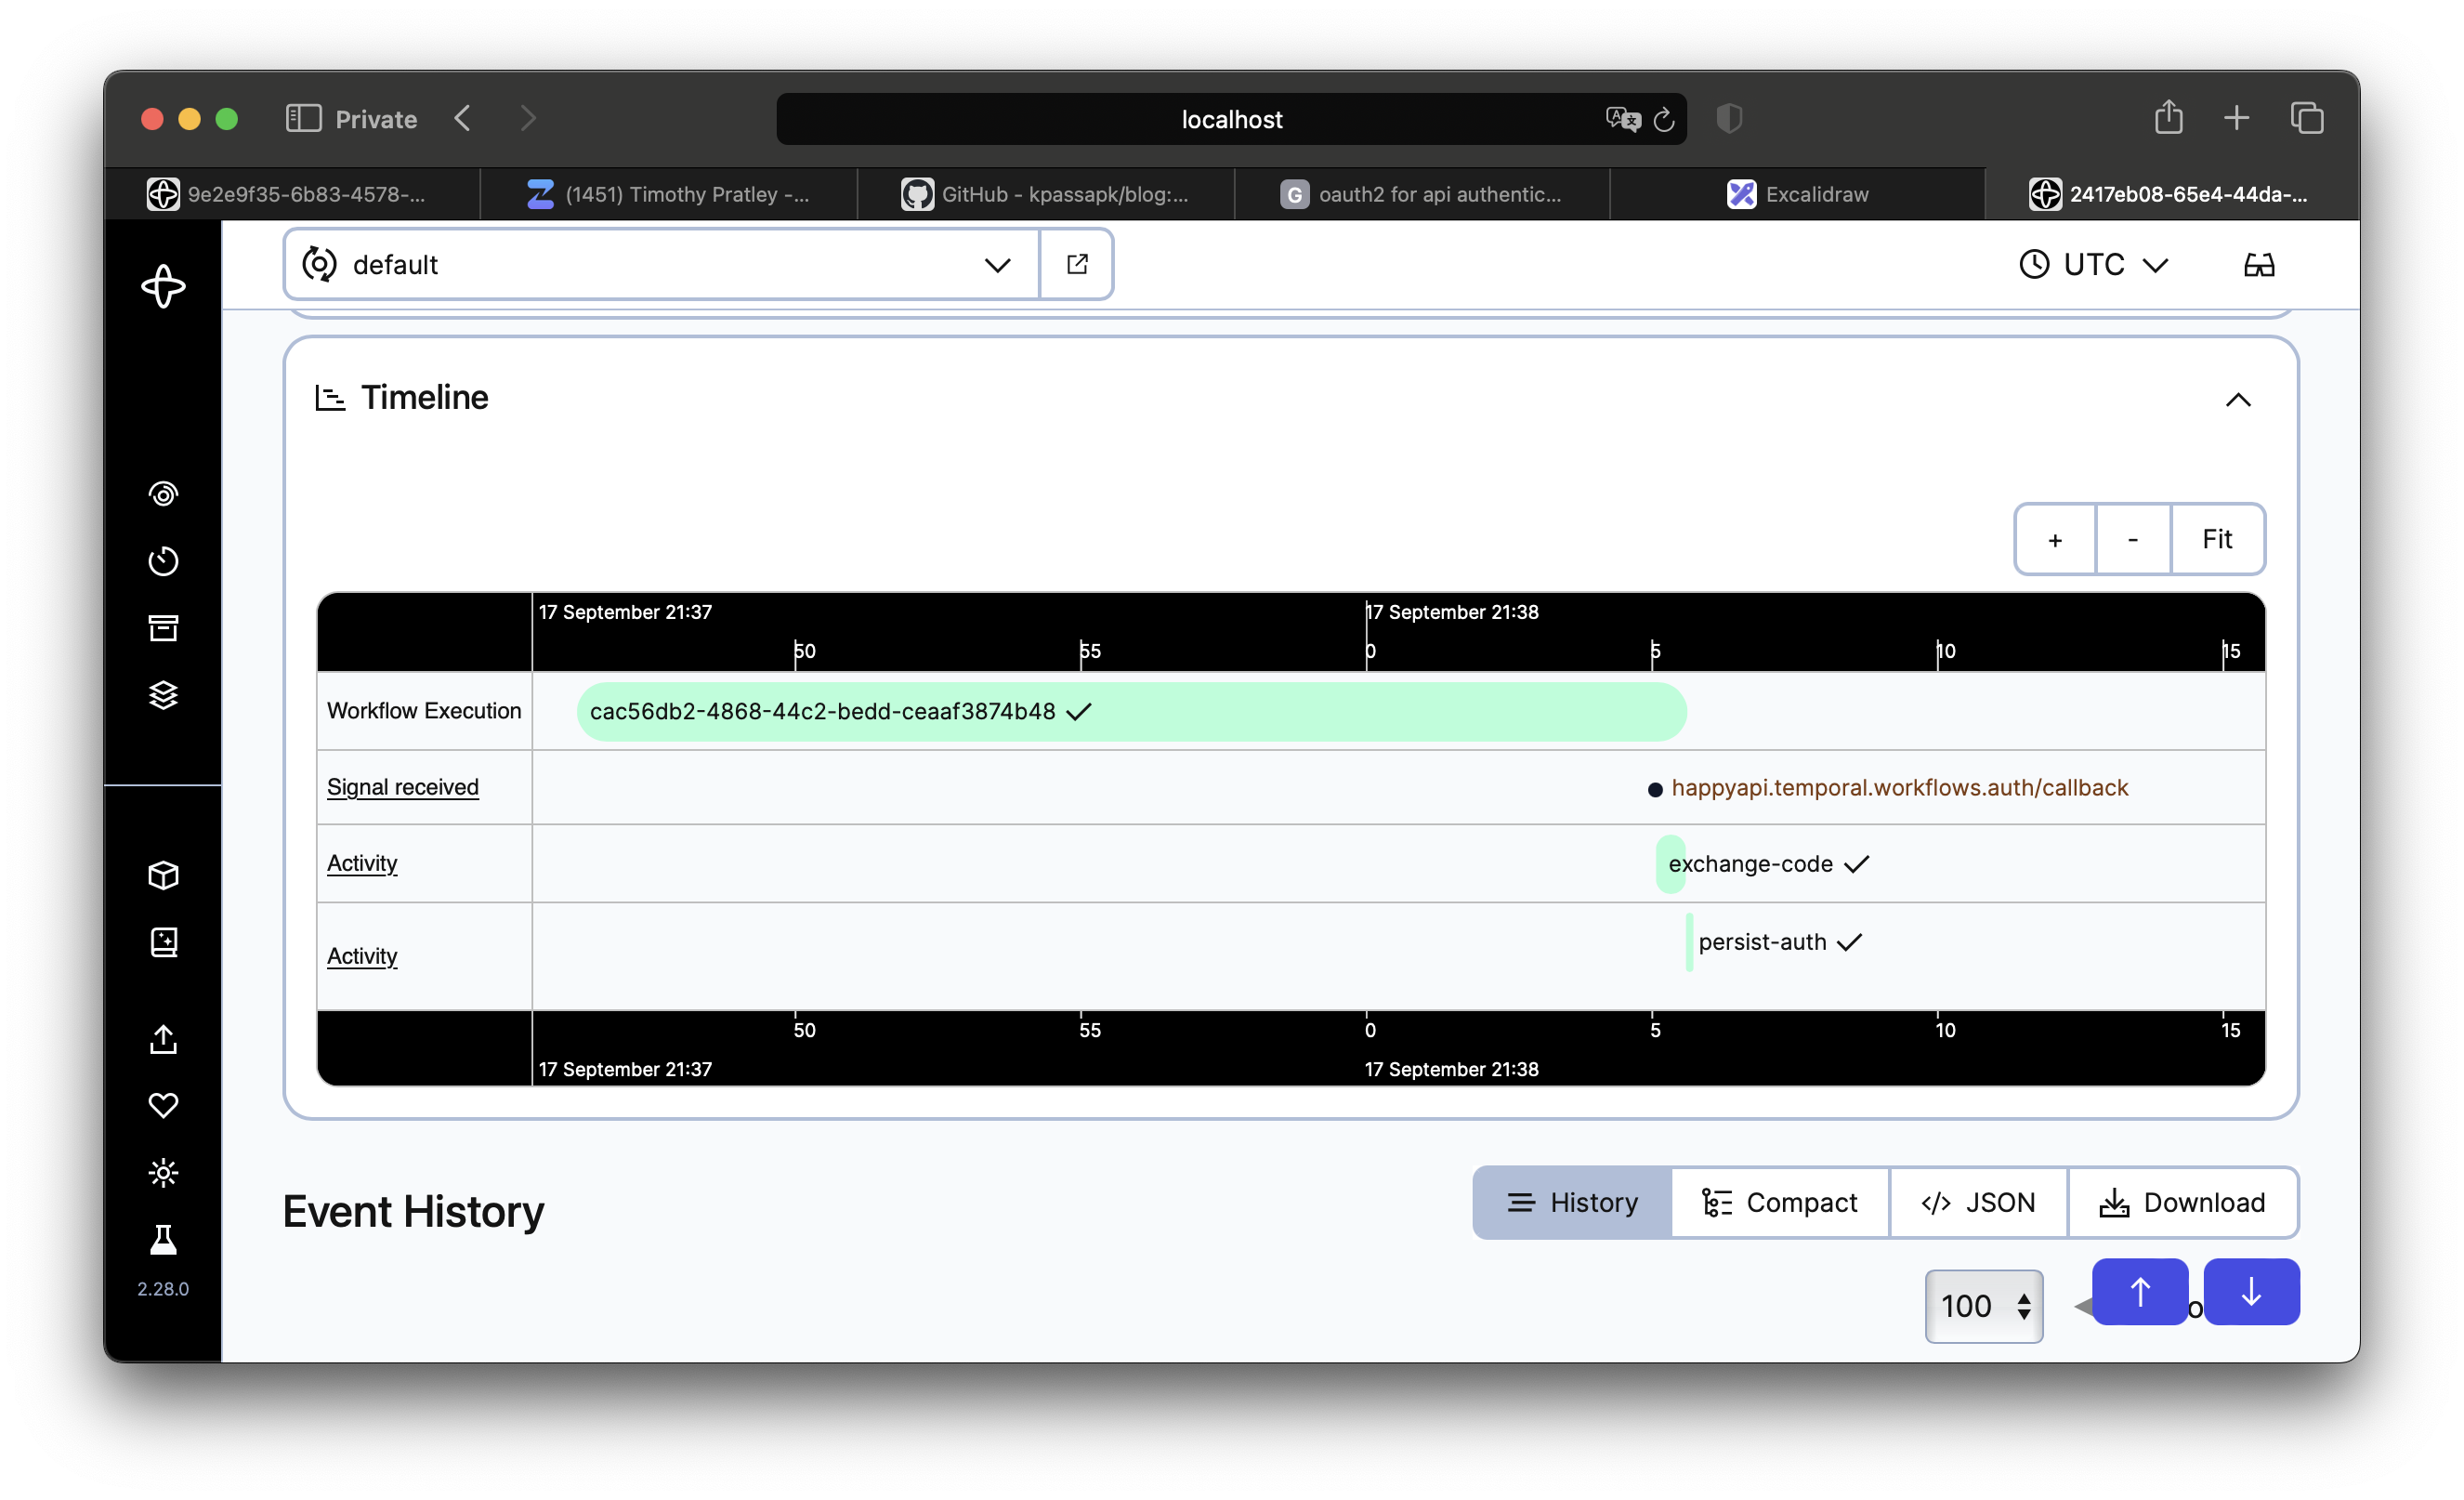Click scroll up arrow in event history
This screenshot has height=1500, width=2464.
(2142, 1291)
